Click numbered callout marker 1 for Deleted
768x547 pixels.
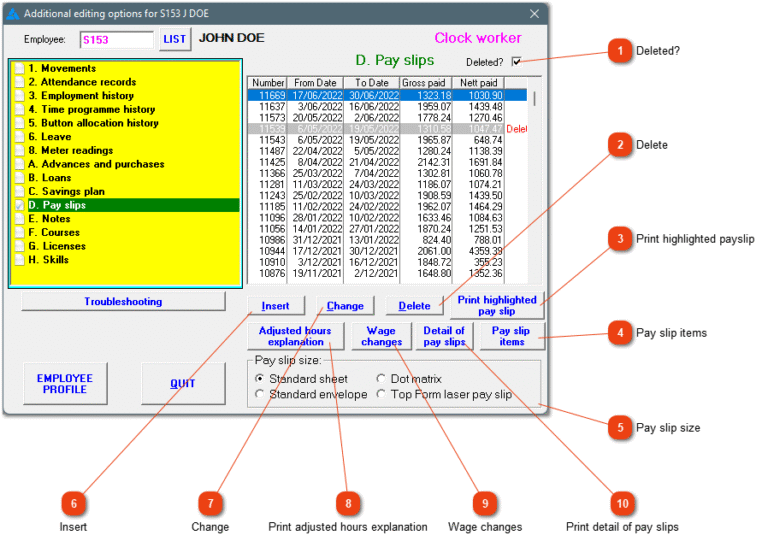[621, 50]
